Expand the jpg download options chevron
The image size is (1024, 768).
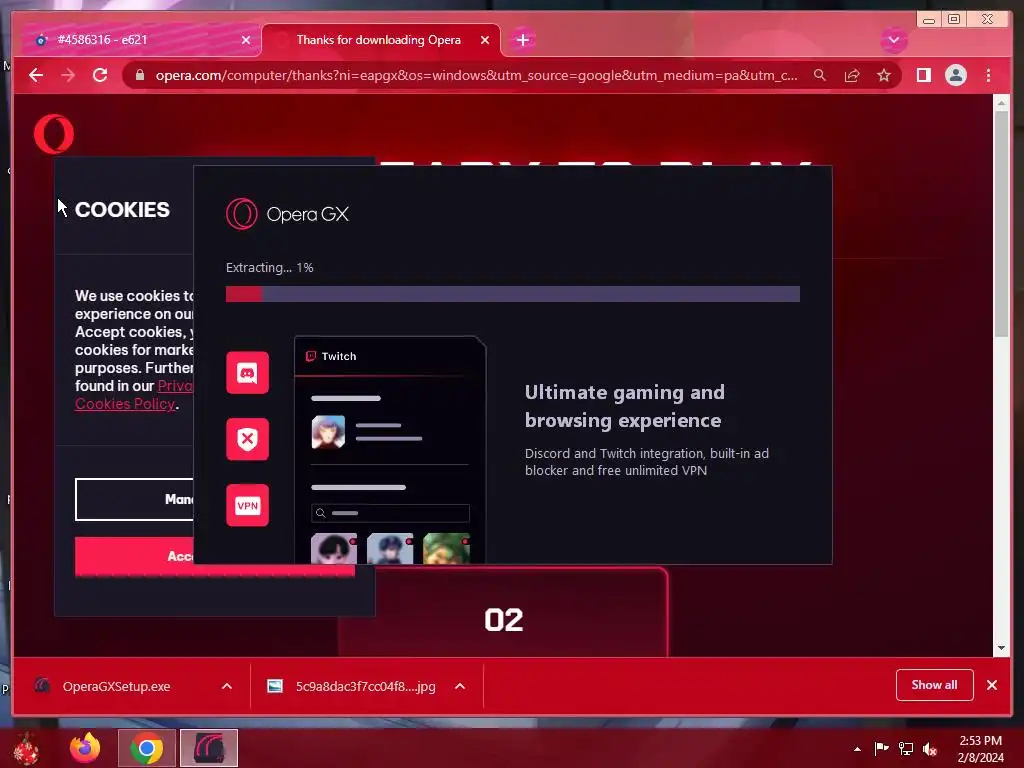460,686
